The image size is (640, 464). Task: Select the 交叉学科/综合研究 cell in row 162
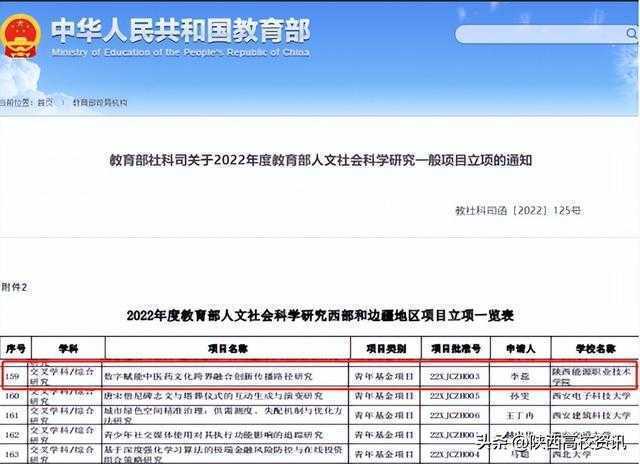tap(62, 435)
